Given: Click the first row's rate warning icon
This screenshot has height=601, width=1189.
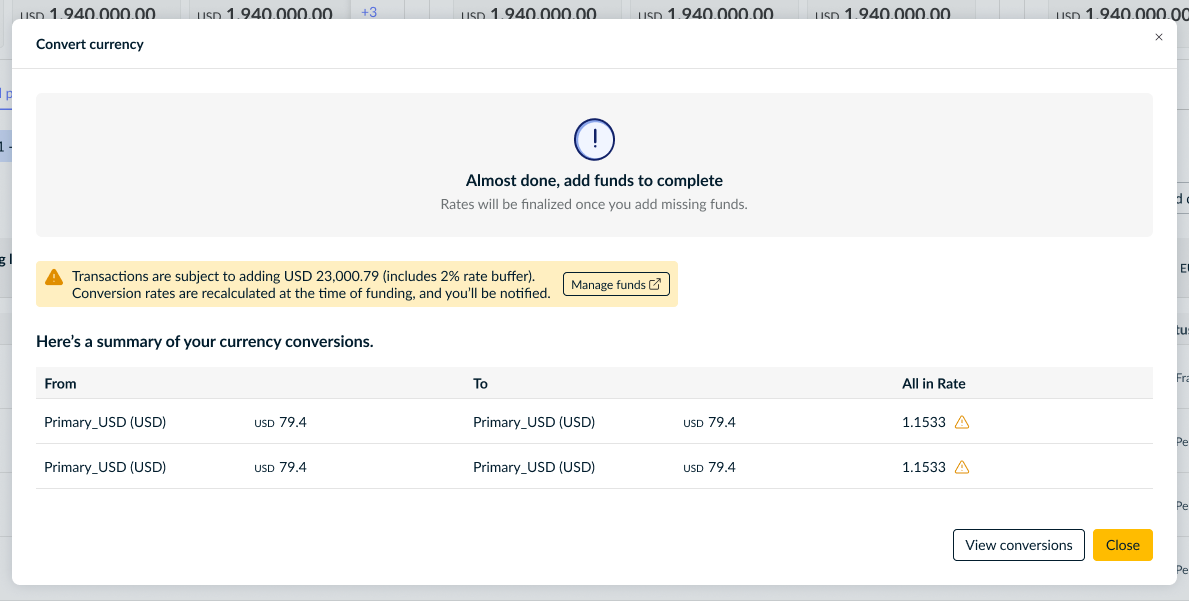Looking at the screenshot, I should click(x=962, y=422).
